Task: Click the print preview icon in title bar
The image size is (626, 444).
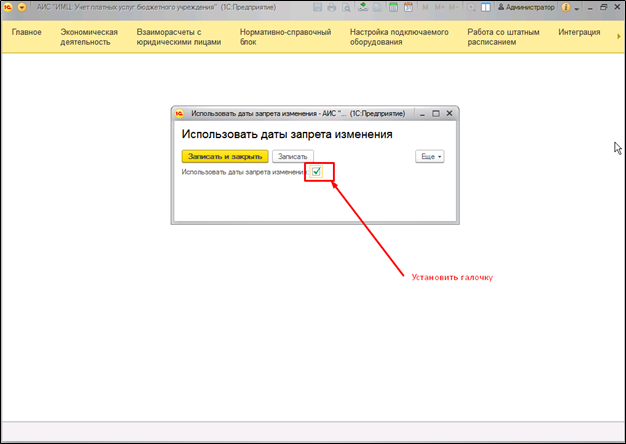Action: click(346, 7)
